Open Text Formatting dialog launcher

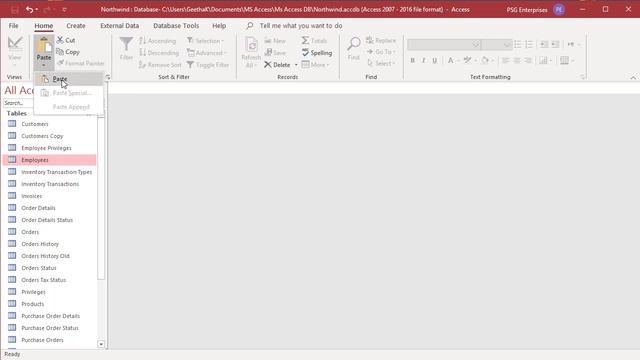tap(582, 77)
